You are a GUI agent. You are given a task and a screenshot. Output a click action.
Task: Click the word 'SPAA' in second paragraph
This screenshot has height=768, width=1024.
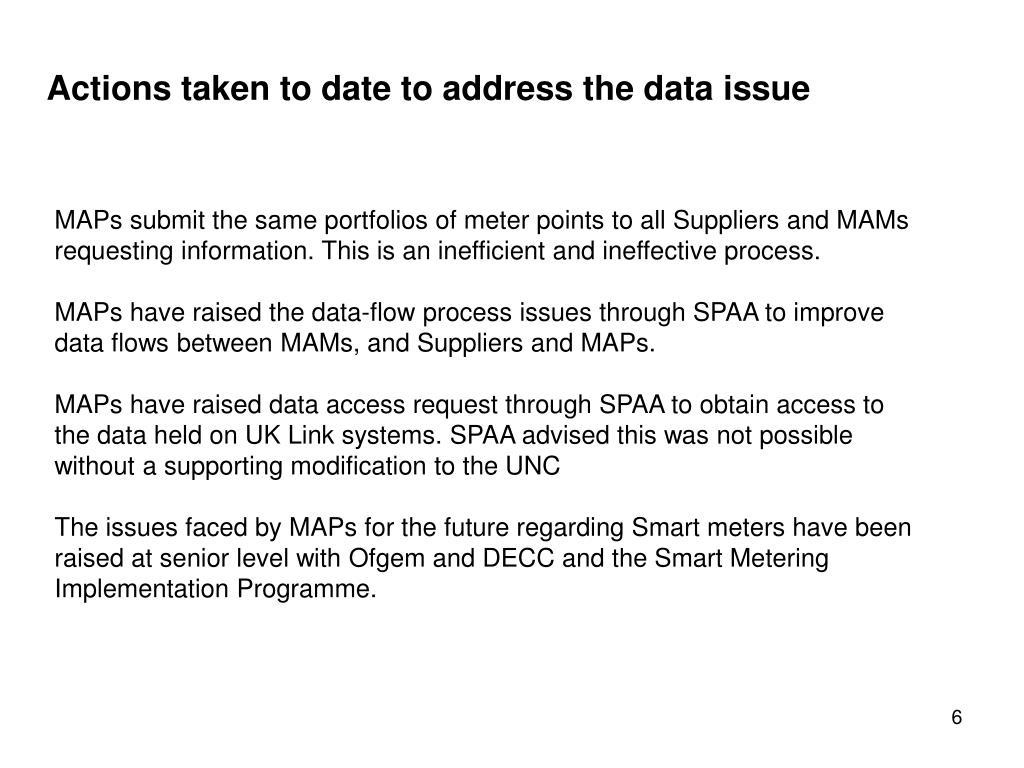pyautogui.click(x=726, y=312)
